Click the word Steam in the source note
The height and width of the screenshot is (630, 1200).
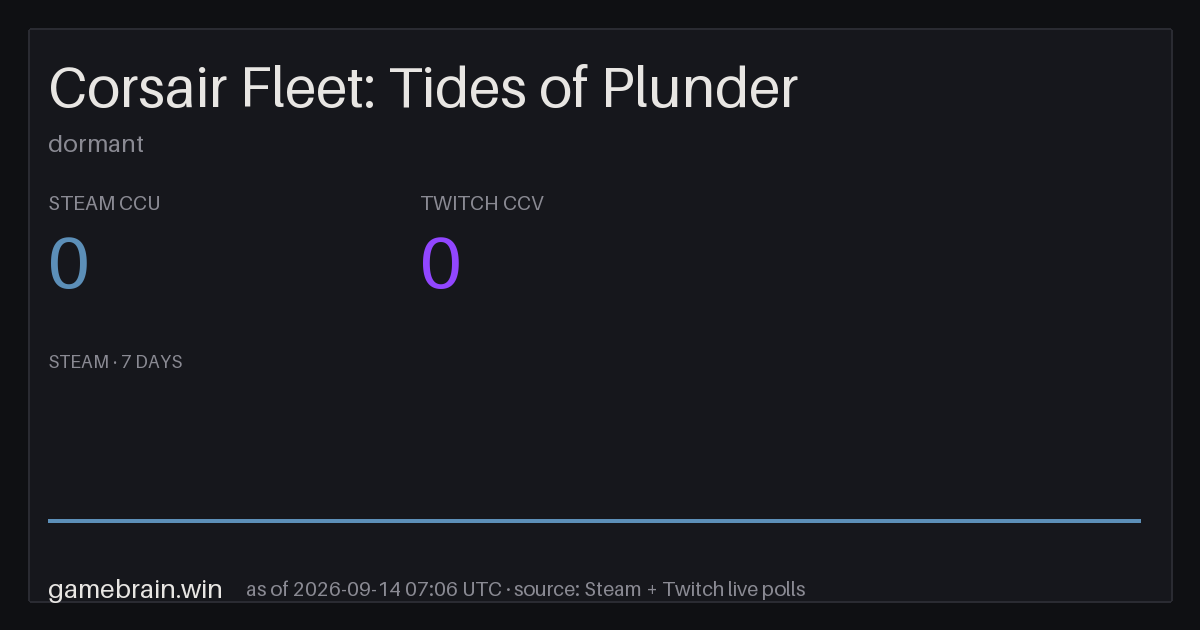coord(612,589)
